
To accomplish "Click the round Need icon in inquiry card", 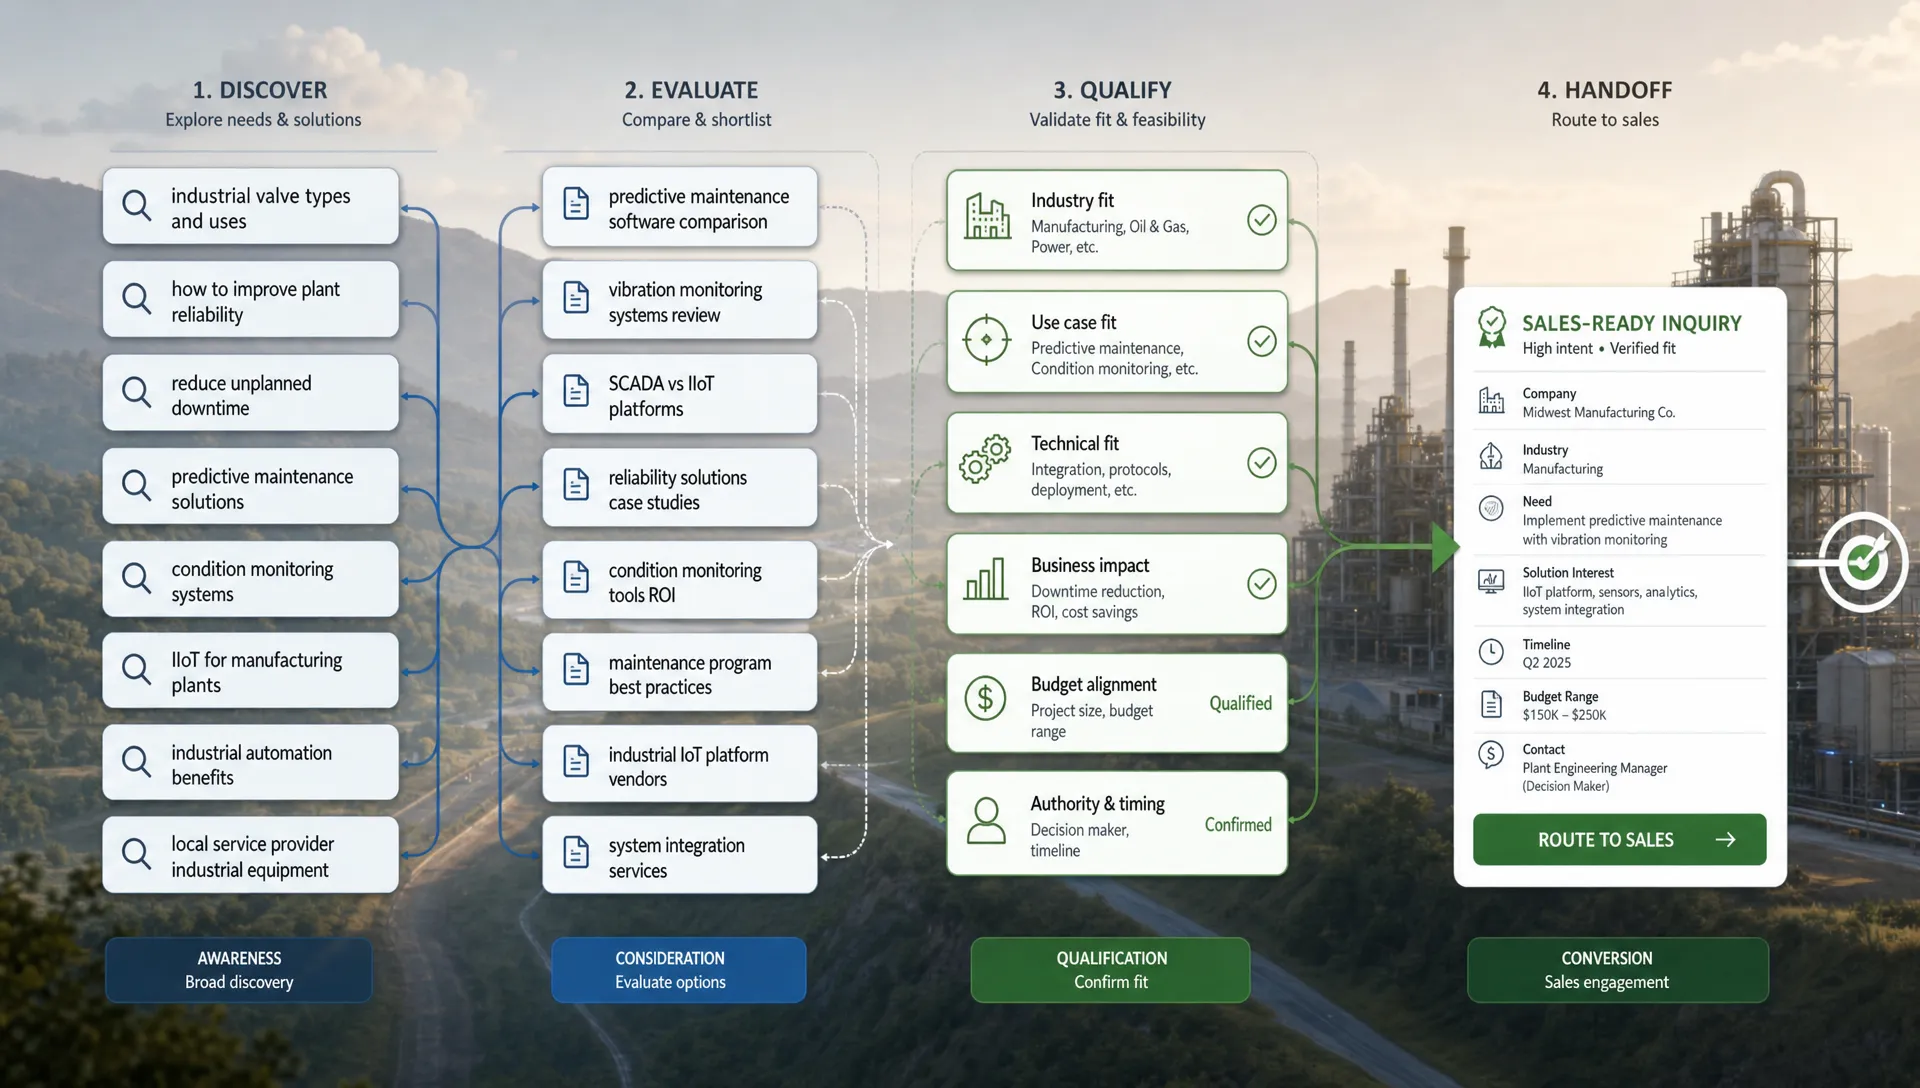I will coord(1491,508).
